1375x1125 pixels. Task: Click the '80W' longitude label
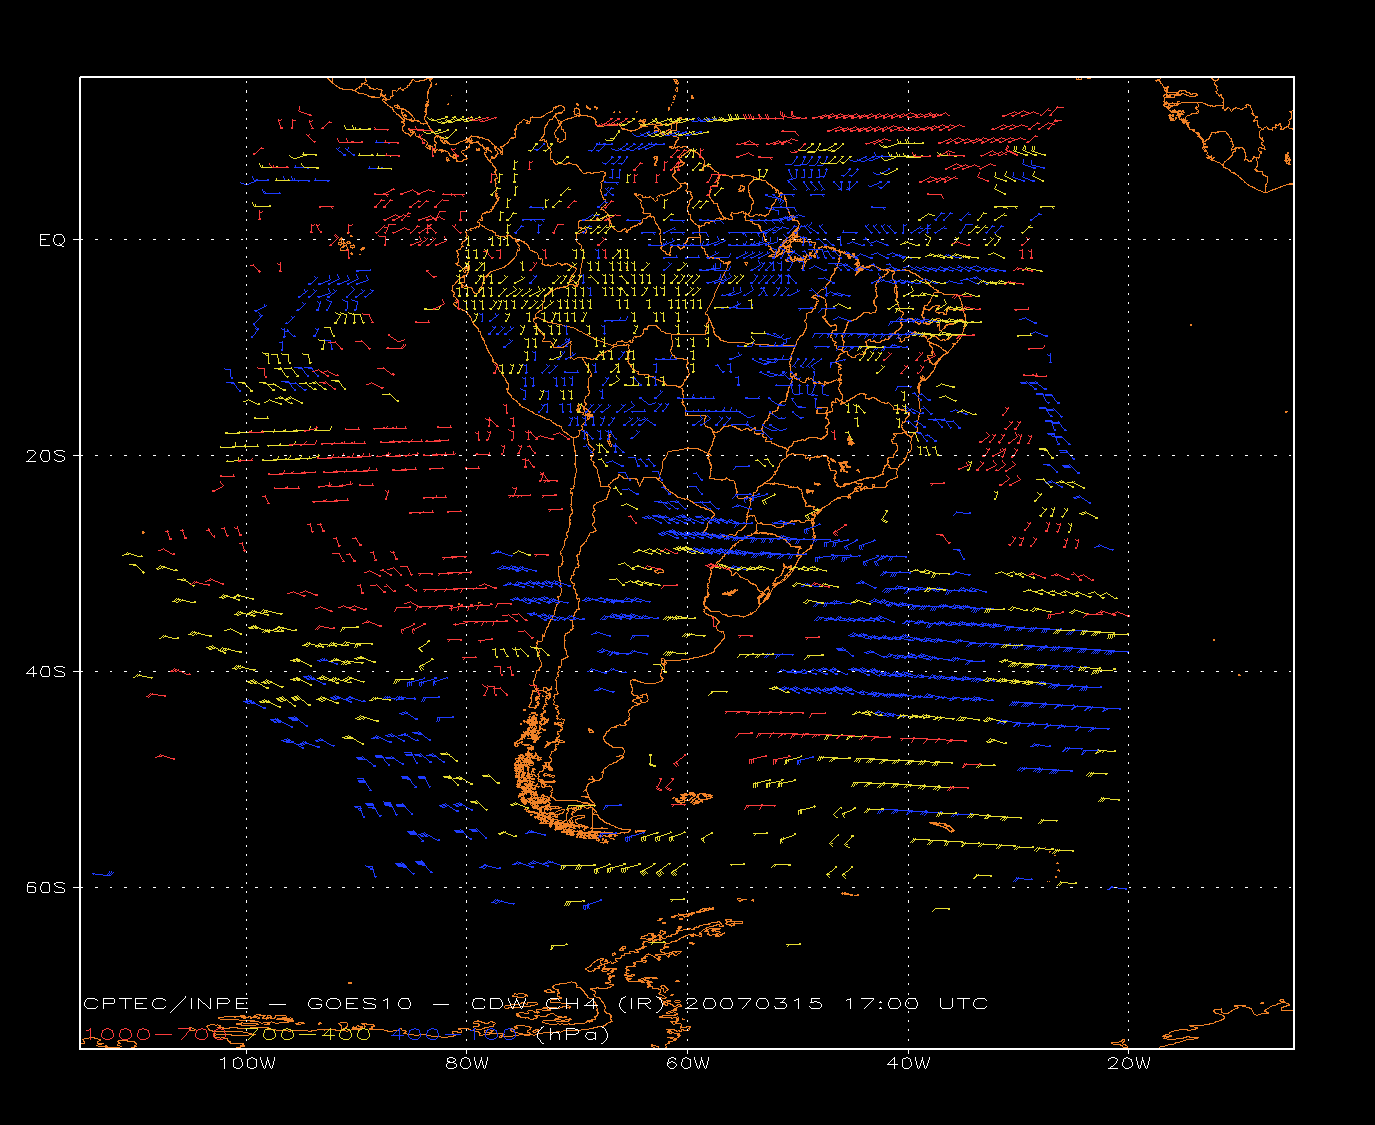(x=467, y=1063)
